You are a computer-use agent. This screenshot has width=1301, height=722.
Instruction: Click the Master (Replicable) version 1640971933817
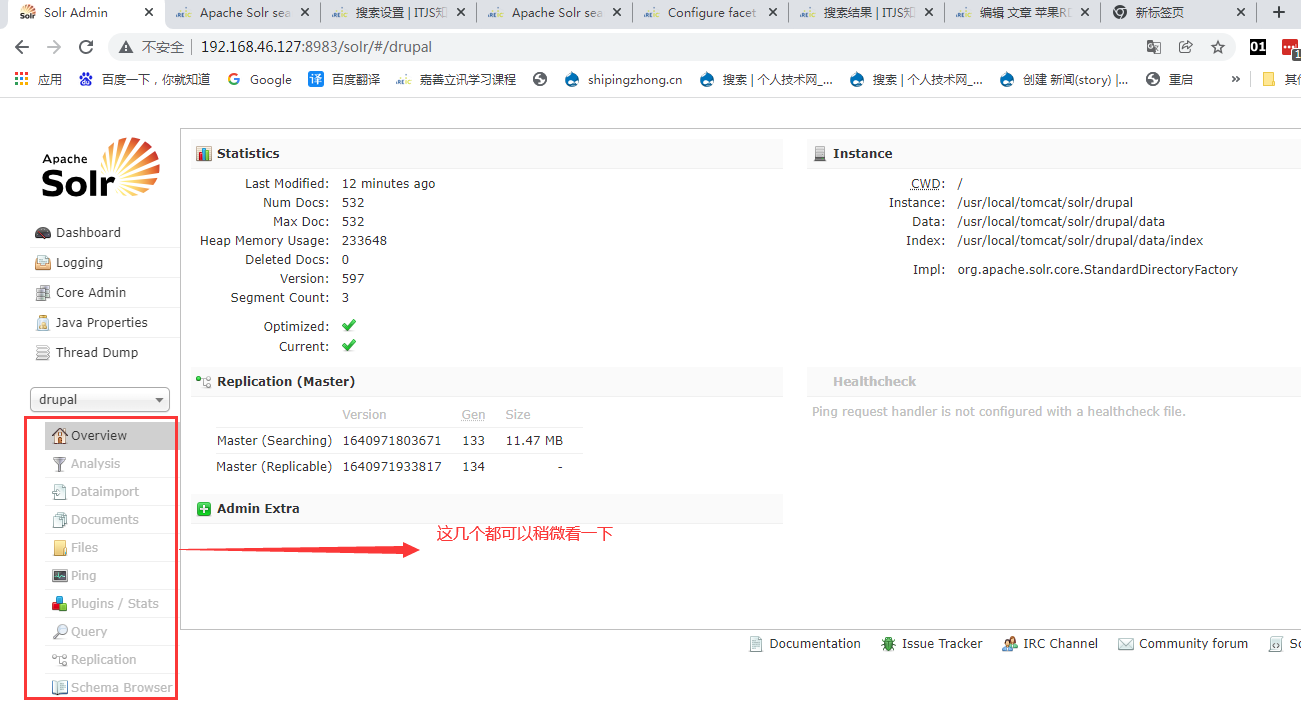tap(391, 467)
